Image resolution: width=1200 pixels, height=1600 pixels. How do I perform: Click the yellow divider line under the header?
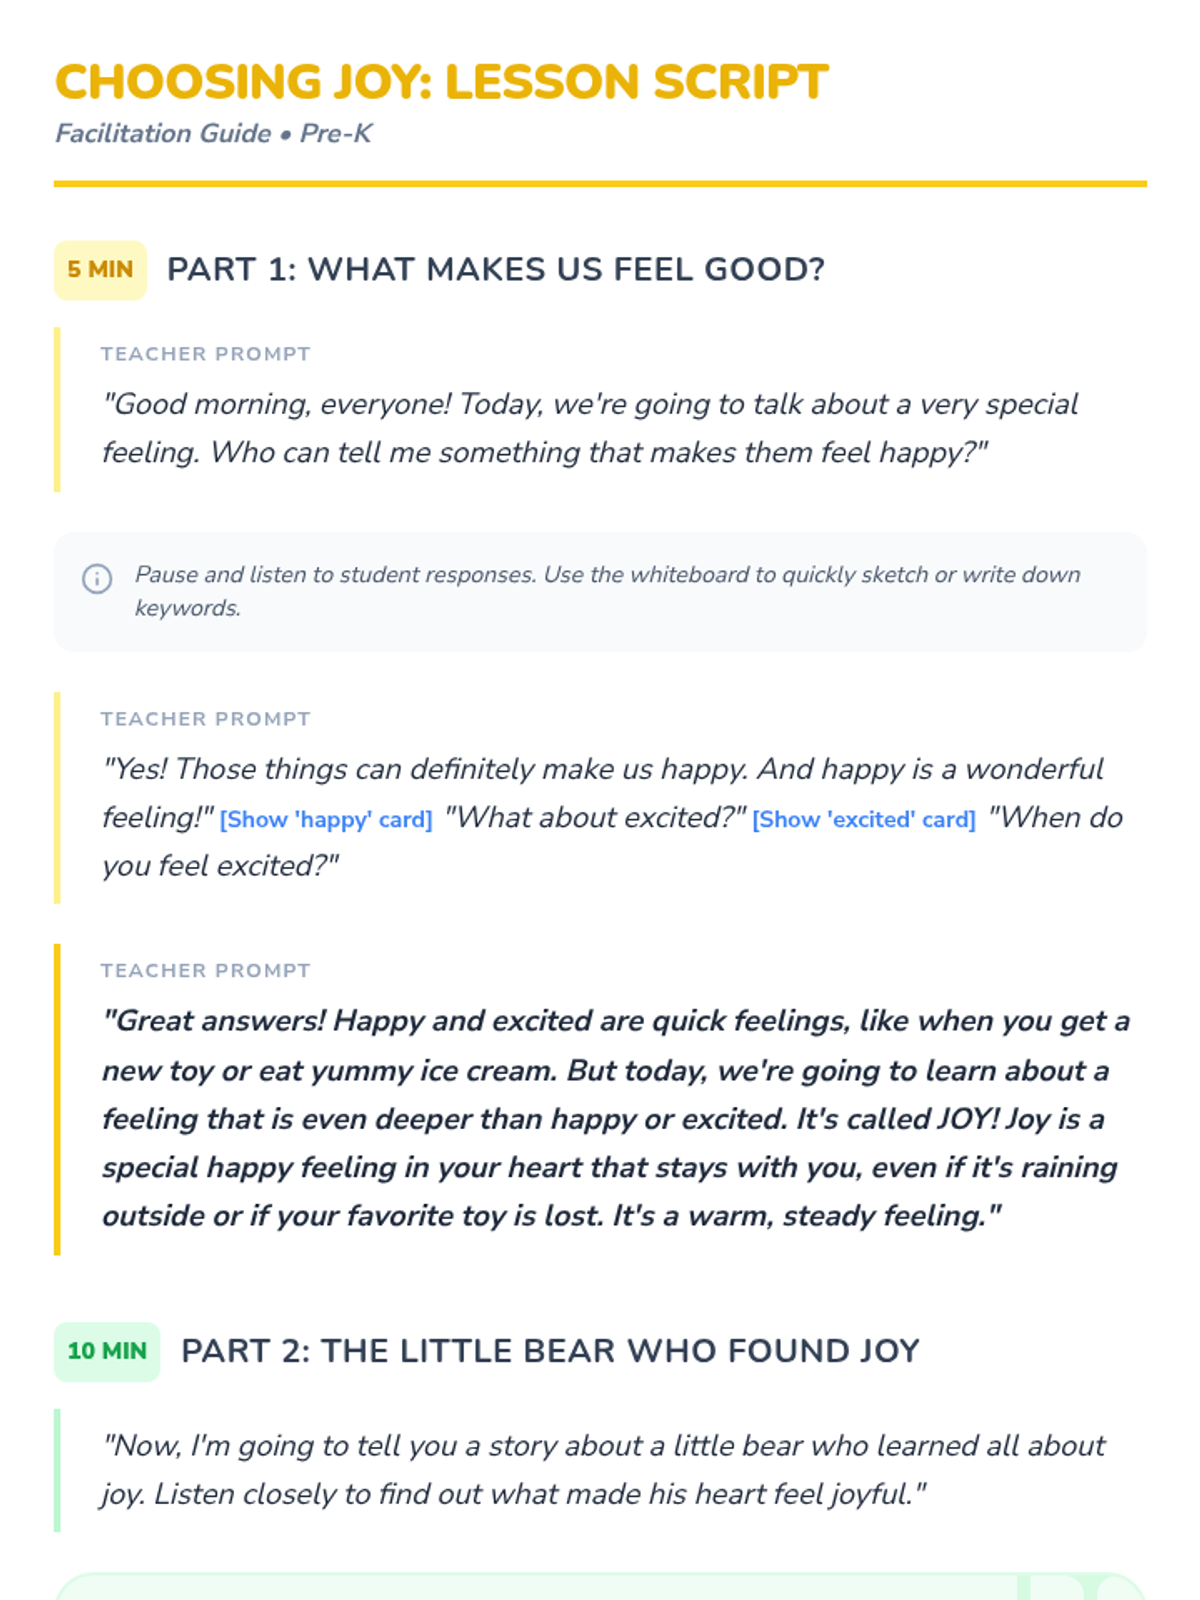(600, 184)
